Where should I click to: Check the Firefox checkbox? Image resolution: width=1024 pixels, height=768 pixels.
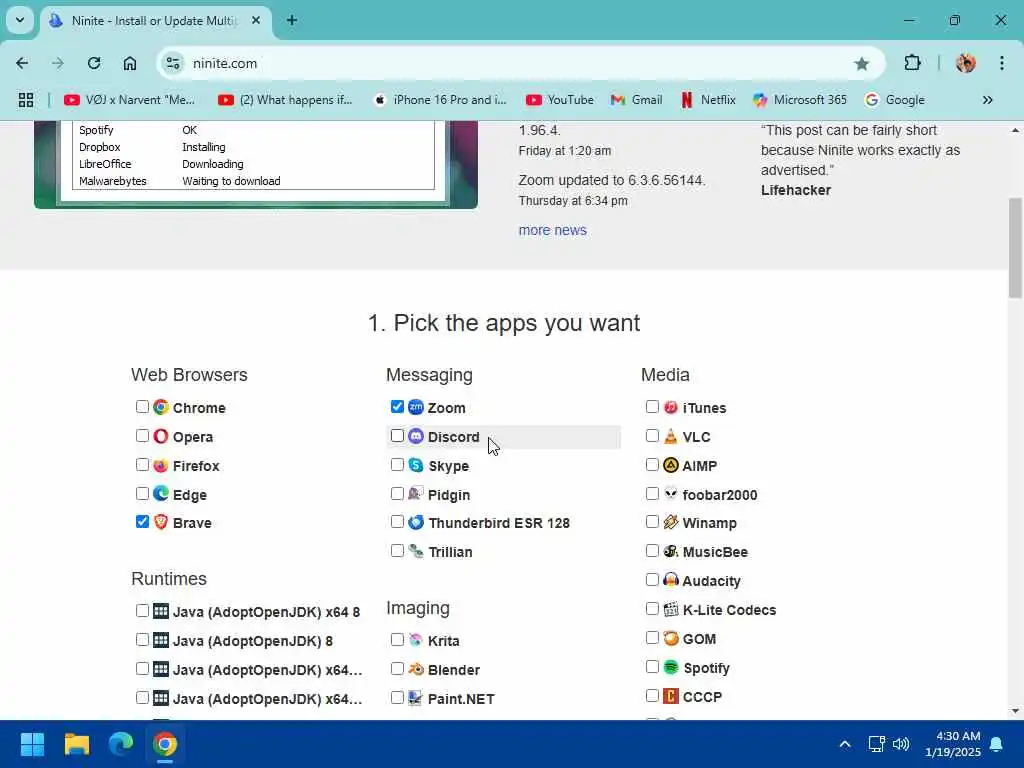142,465
